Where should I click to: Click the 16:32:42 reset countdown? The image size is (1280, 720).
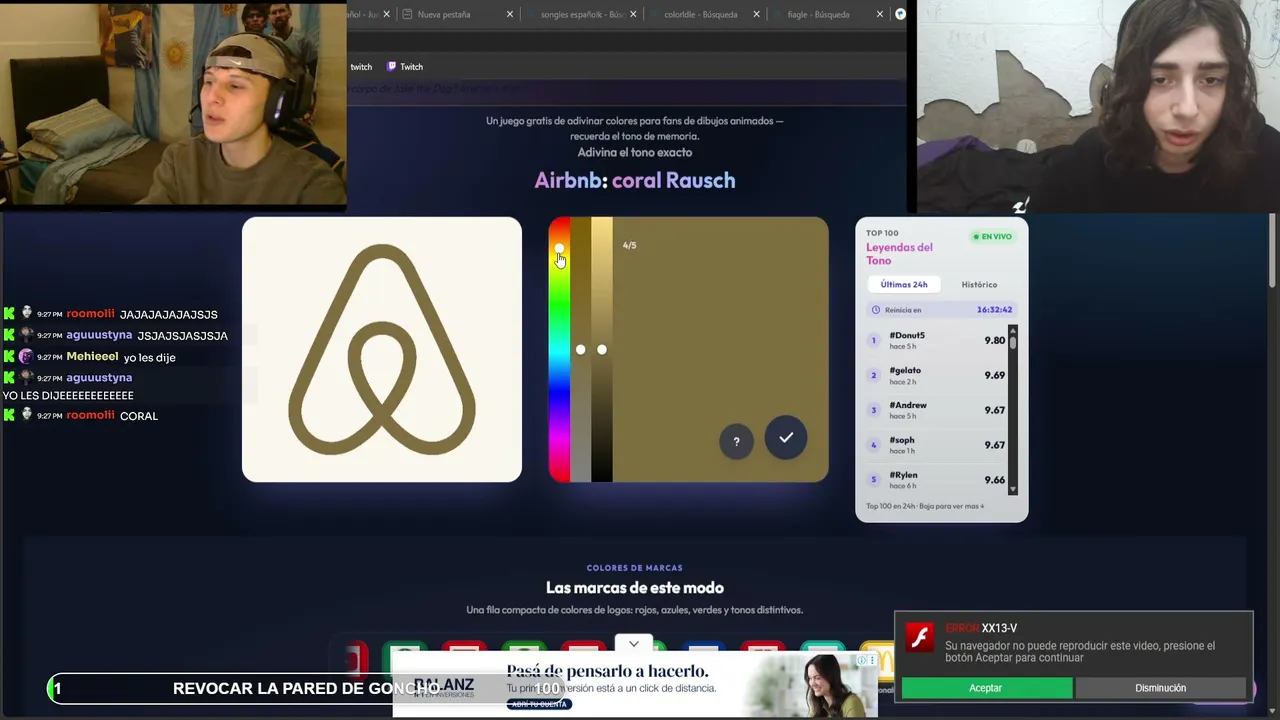[x=994, y=310]
